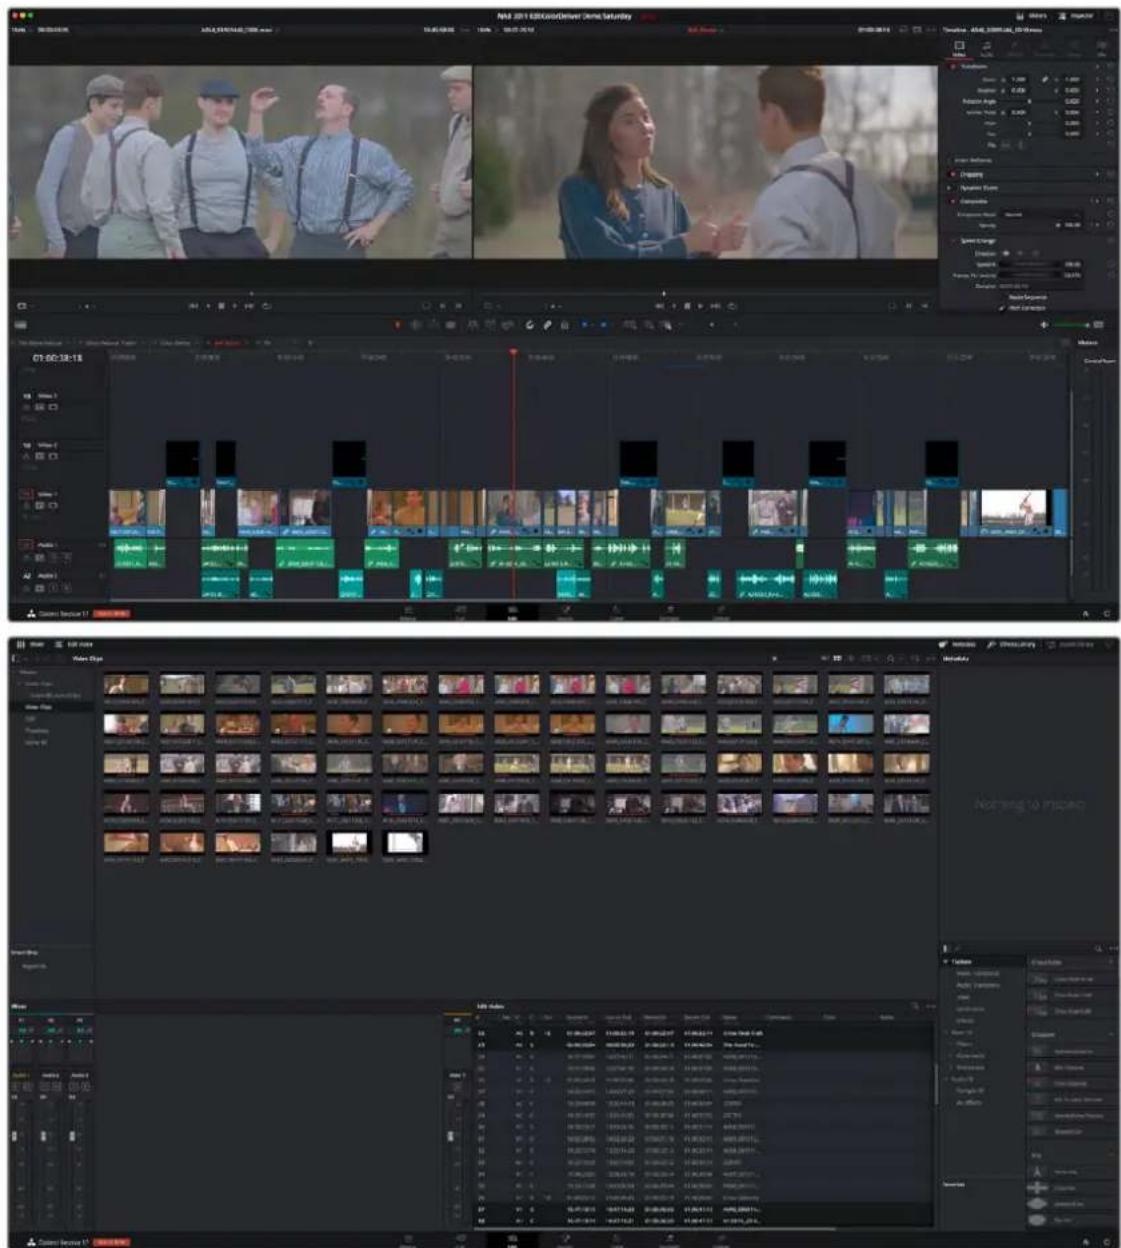
Task: Play the source viewer clip
Action: tap(235, 306)
